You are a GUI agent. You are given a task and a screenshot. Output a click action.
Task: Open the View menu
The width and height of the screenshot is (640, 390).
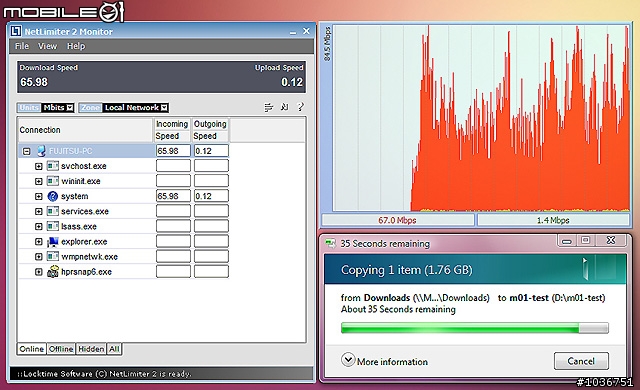[47, 46]
